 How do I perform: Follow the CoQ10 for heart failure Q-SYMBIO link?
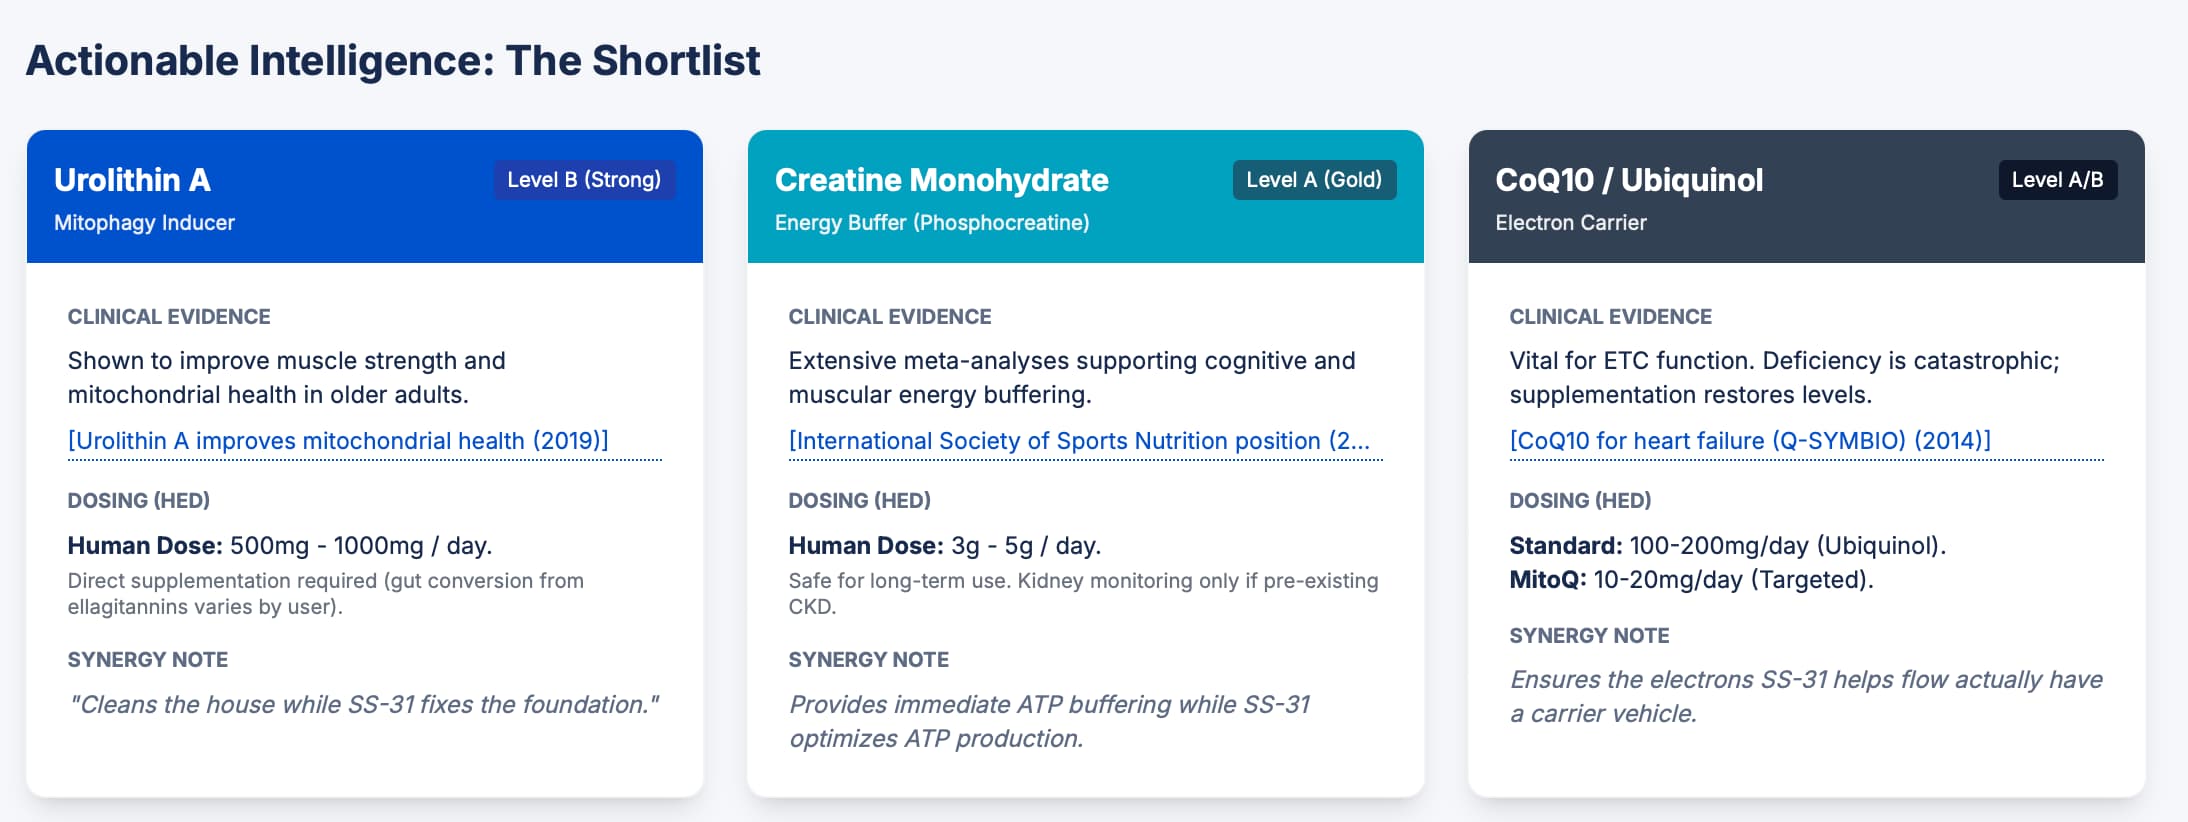pyautogui.click(x=1750, y=441)
